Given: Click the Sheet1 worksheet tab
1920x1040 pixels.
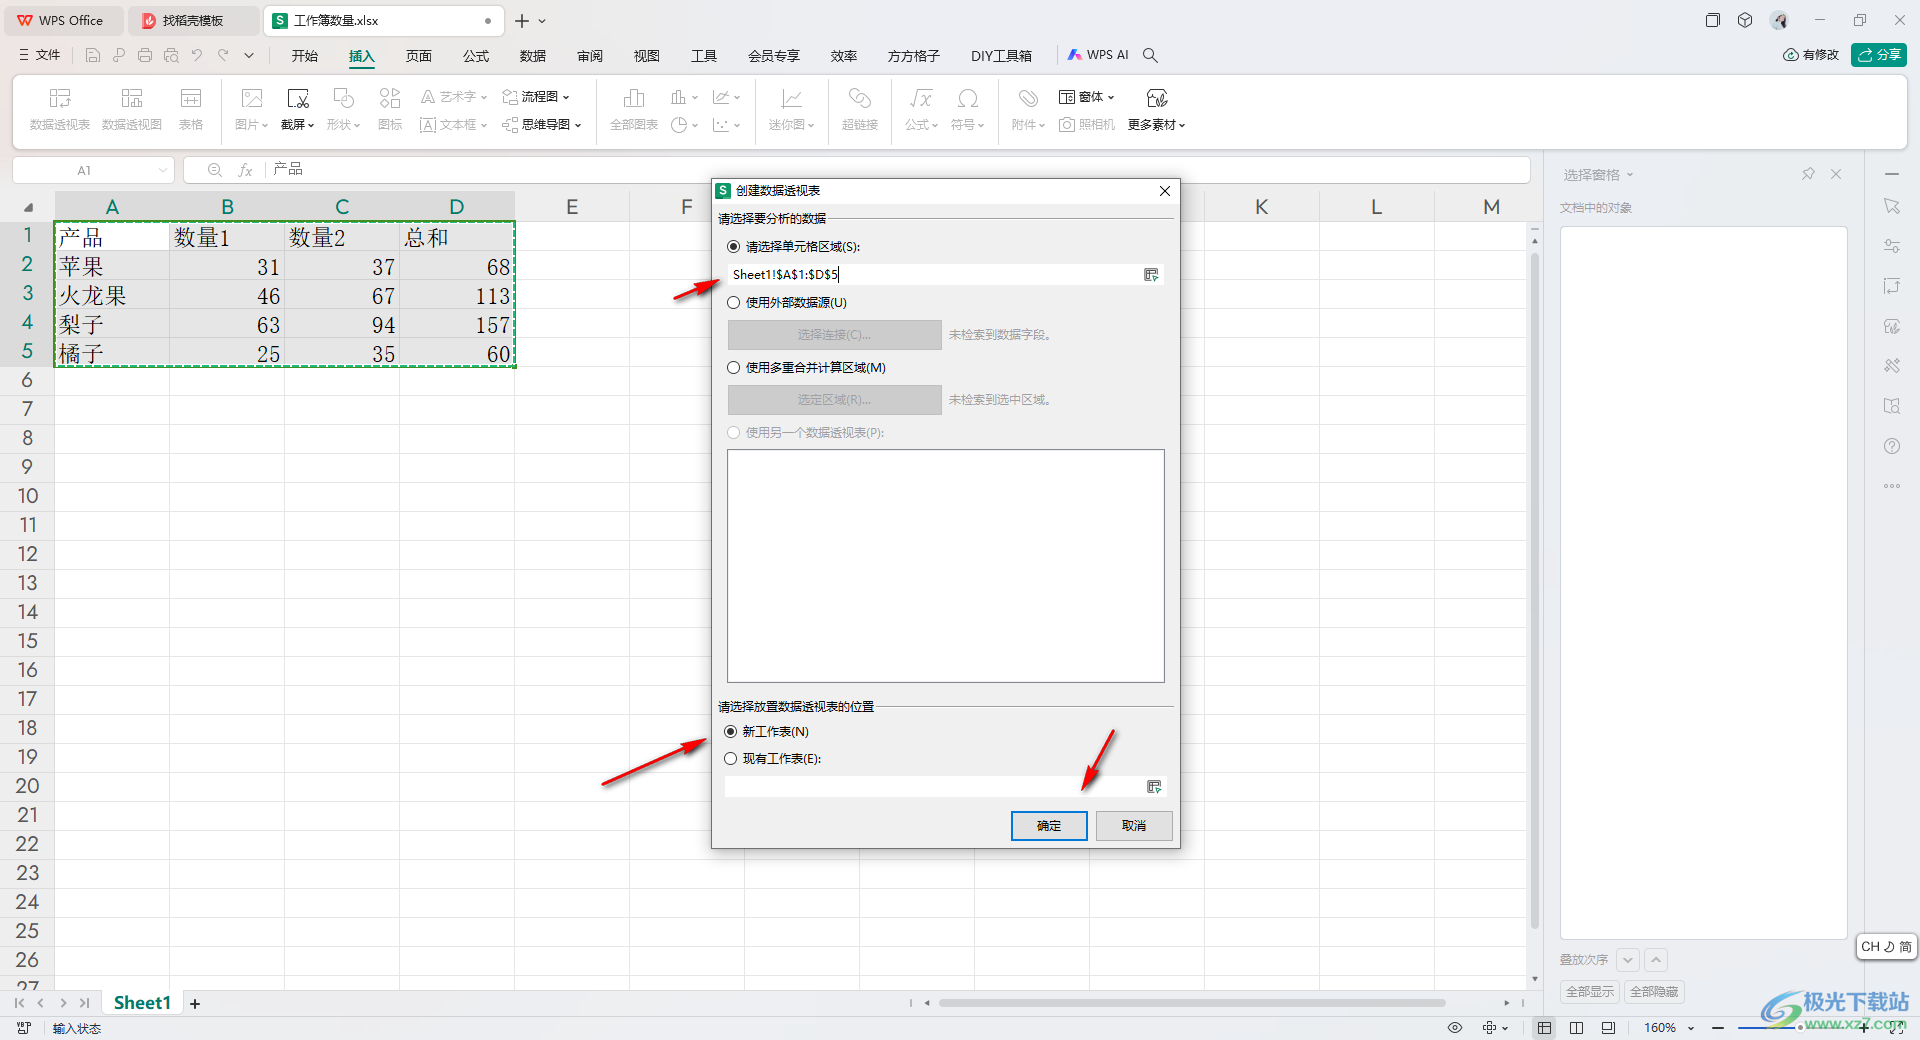Looking at the screenshot, I should 142,1003.
